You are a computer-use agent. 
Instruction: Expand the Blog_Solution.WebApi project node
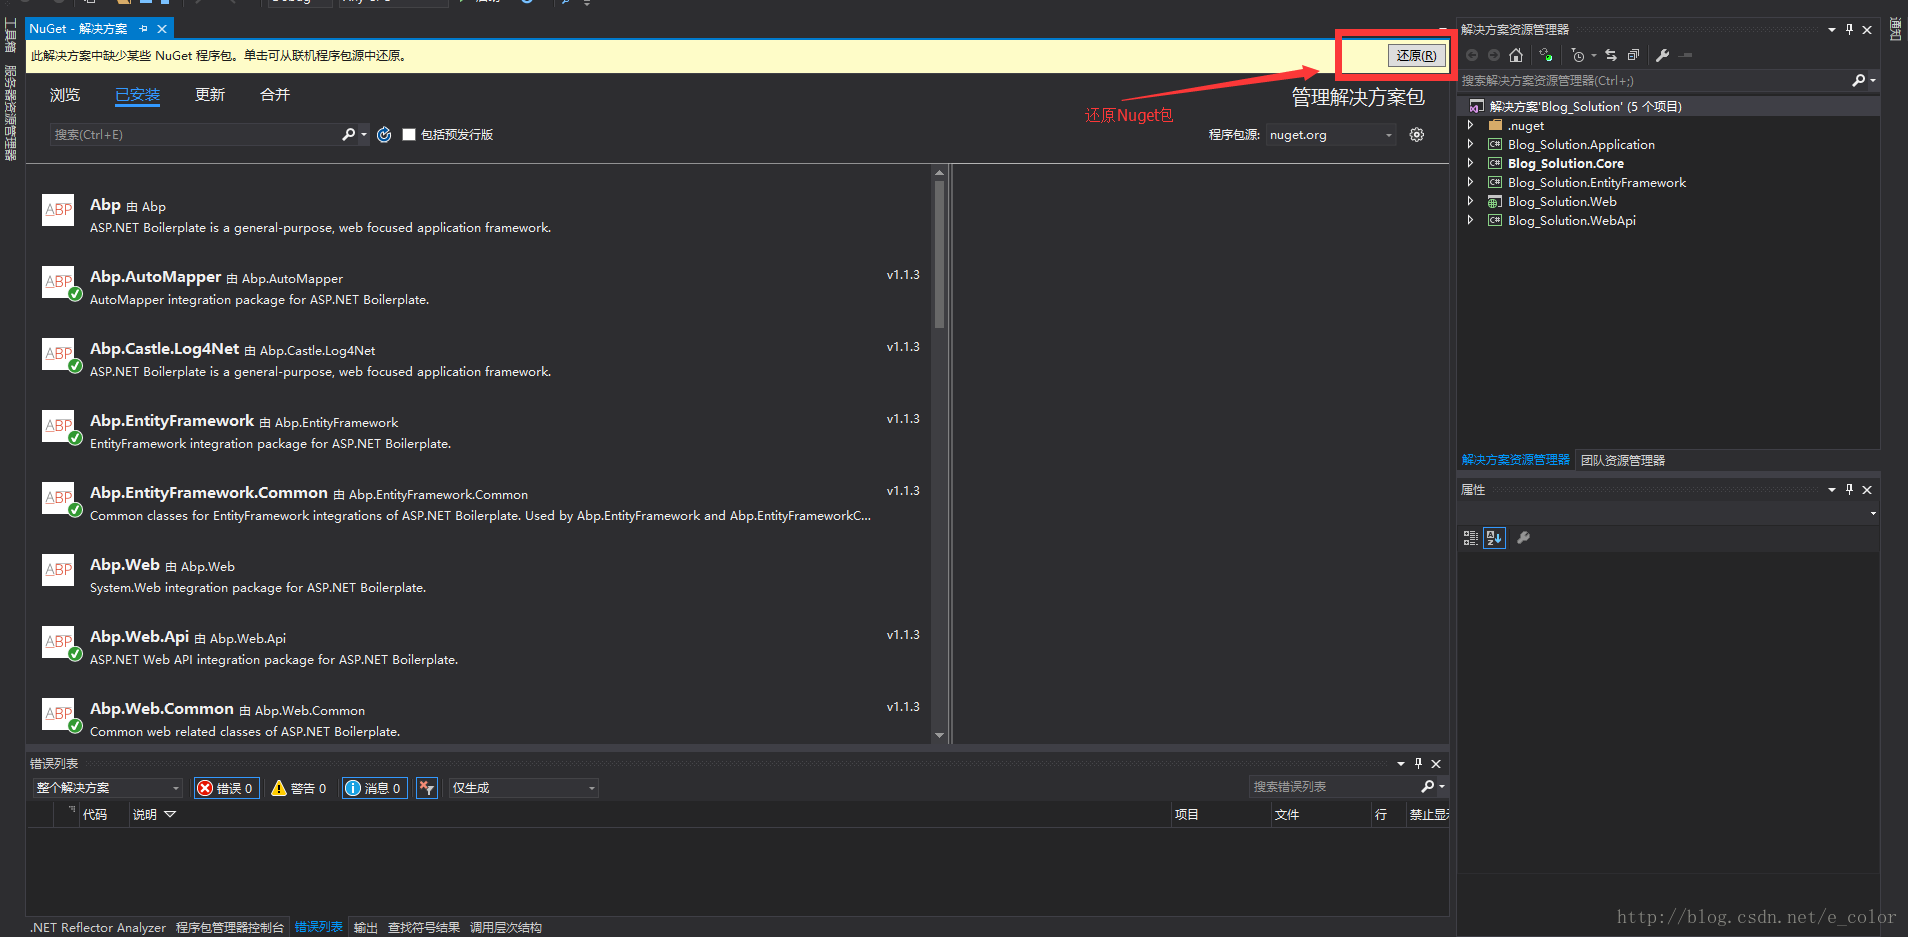[1470, 221]
